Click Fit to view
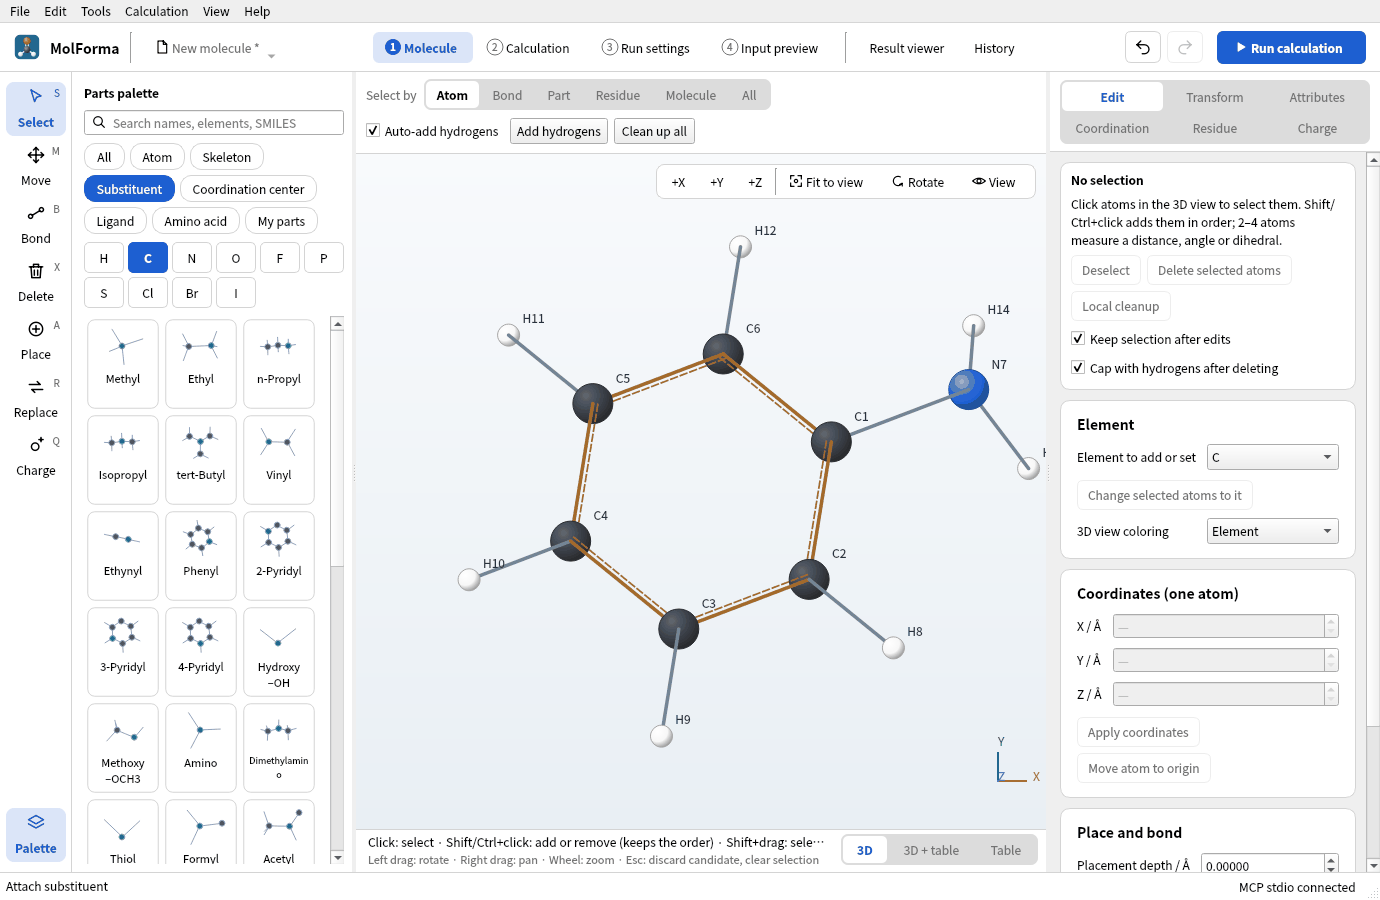The height and width of the screenshot is (900, 1380). 826,182
